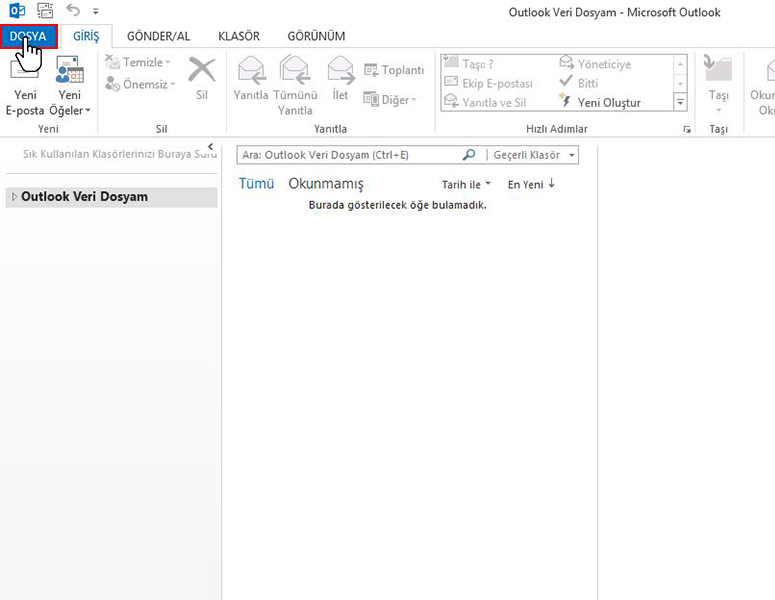Switch to the GÖNDER/AL ribbon tab
Viewport: 775px width, 600px height.
pos(158,36)
